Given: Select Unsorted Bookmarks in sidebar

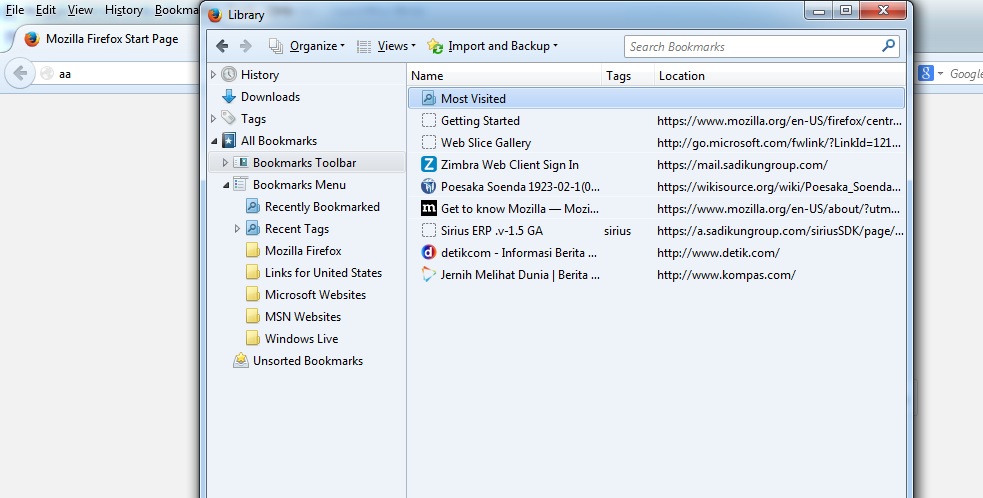Looking at the screenshot, I should [x=298, y=361].
